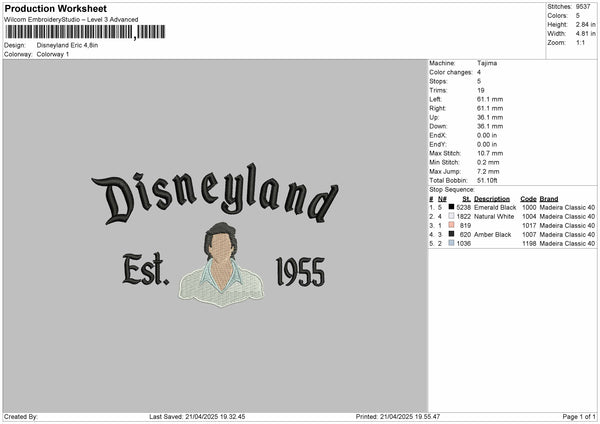The width and height of the screenshot is (600, 424).
Task: Click 'Wilcom EmbroideryStudio – Level 3 Advanced' text
Action: [71, 20]
